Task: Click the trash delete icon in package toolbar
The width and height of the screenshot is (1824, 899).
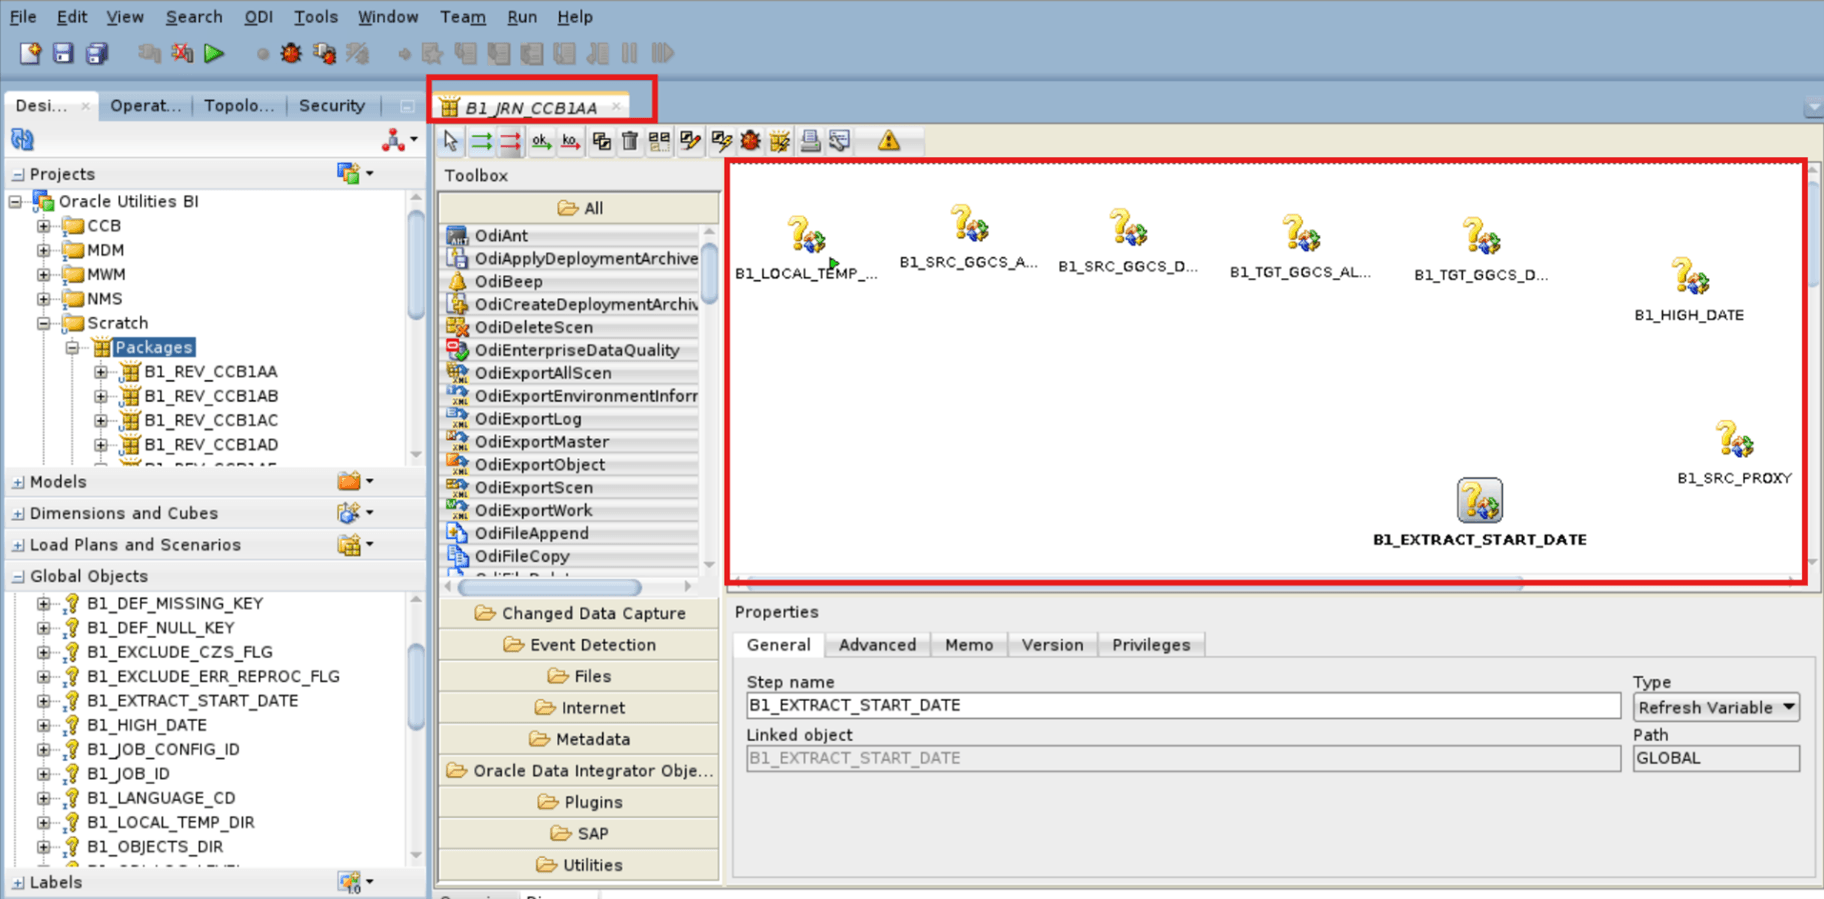Action: point(630,141)
